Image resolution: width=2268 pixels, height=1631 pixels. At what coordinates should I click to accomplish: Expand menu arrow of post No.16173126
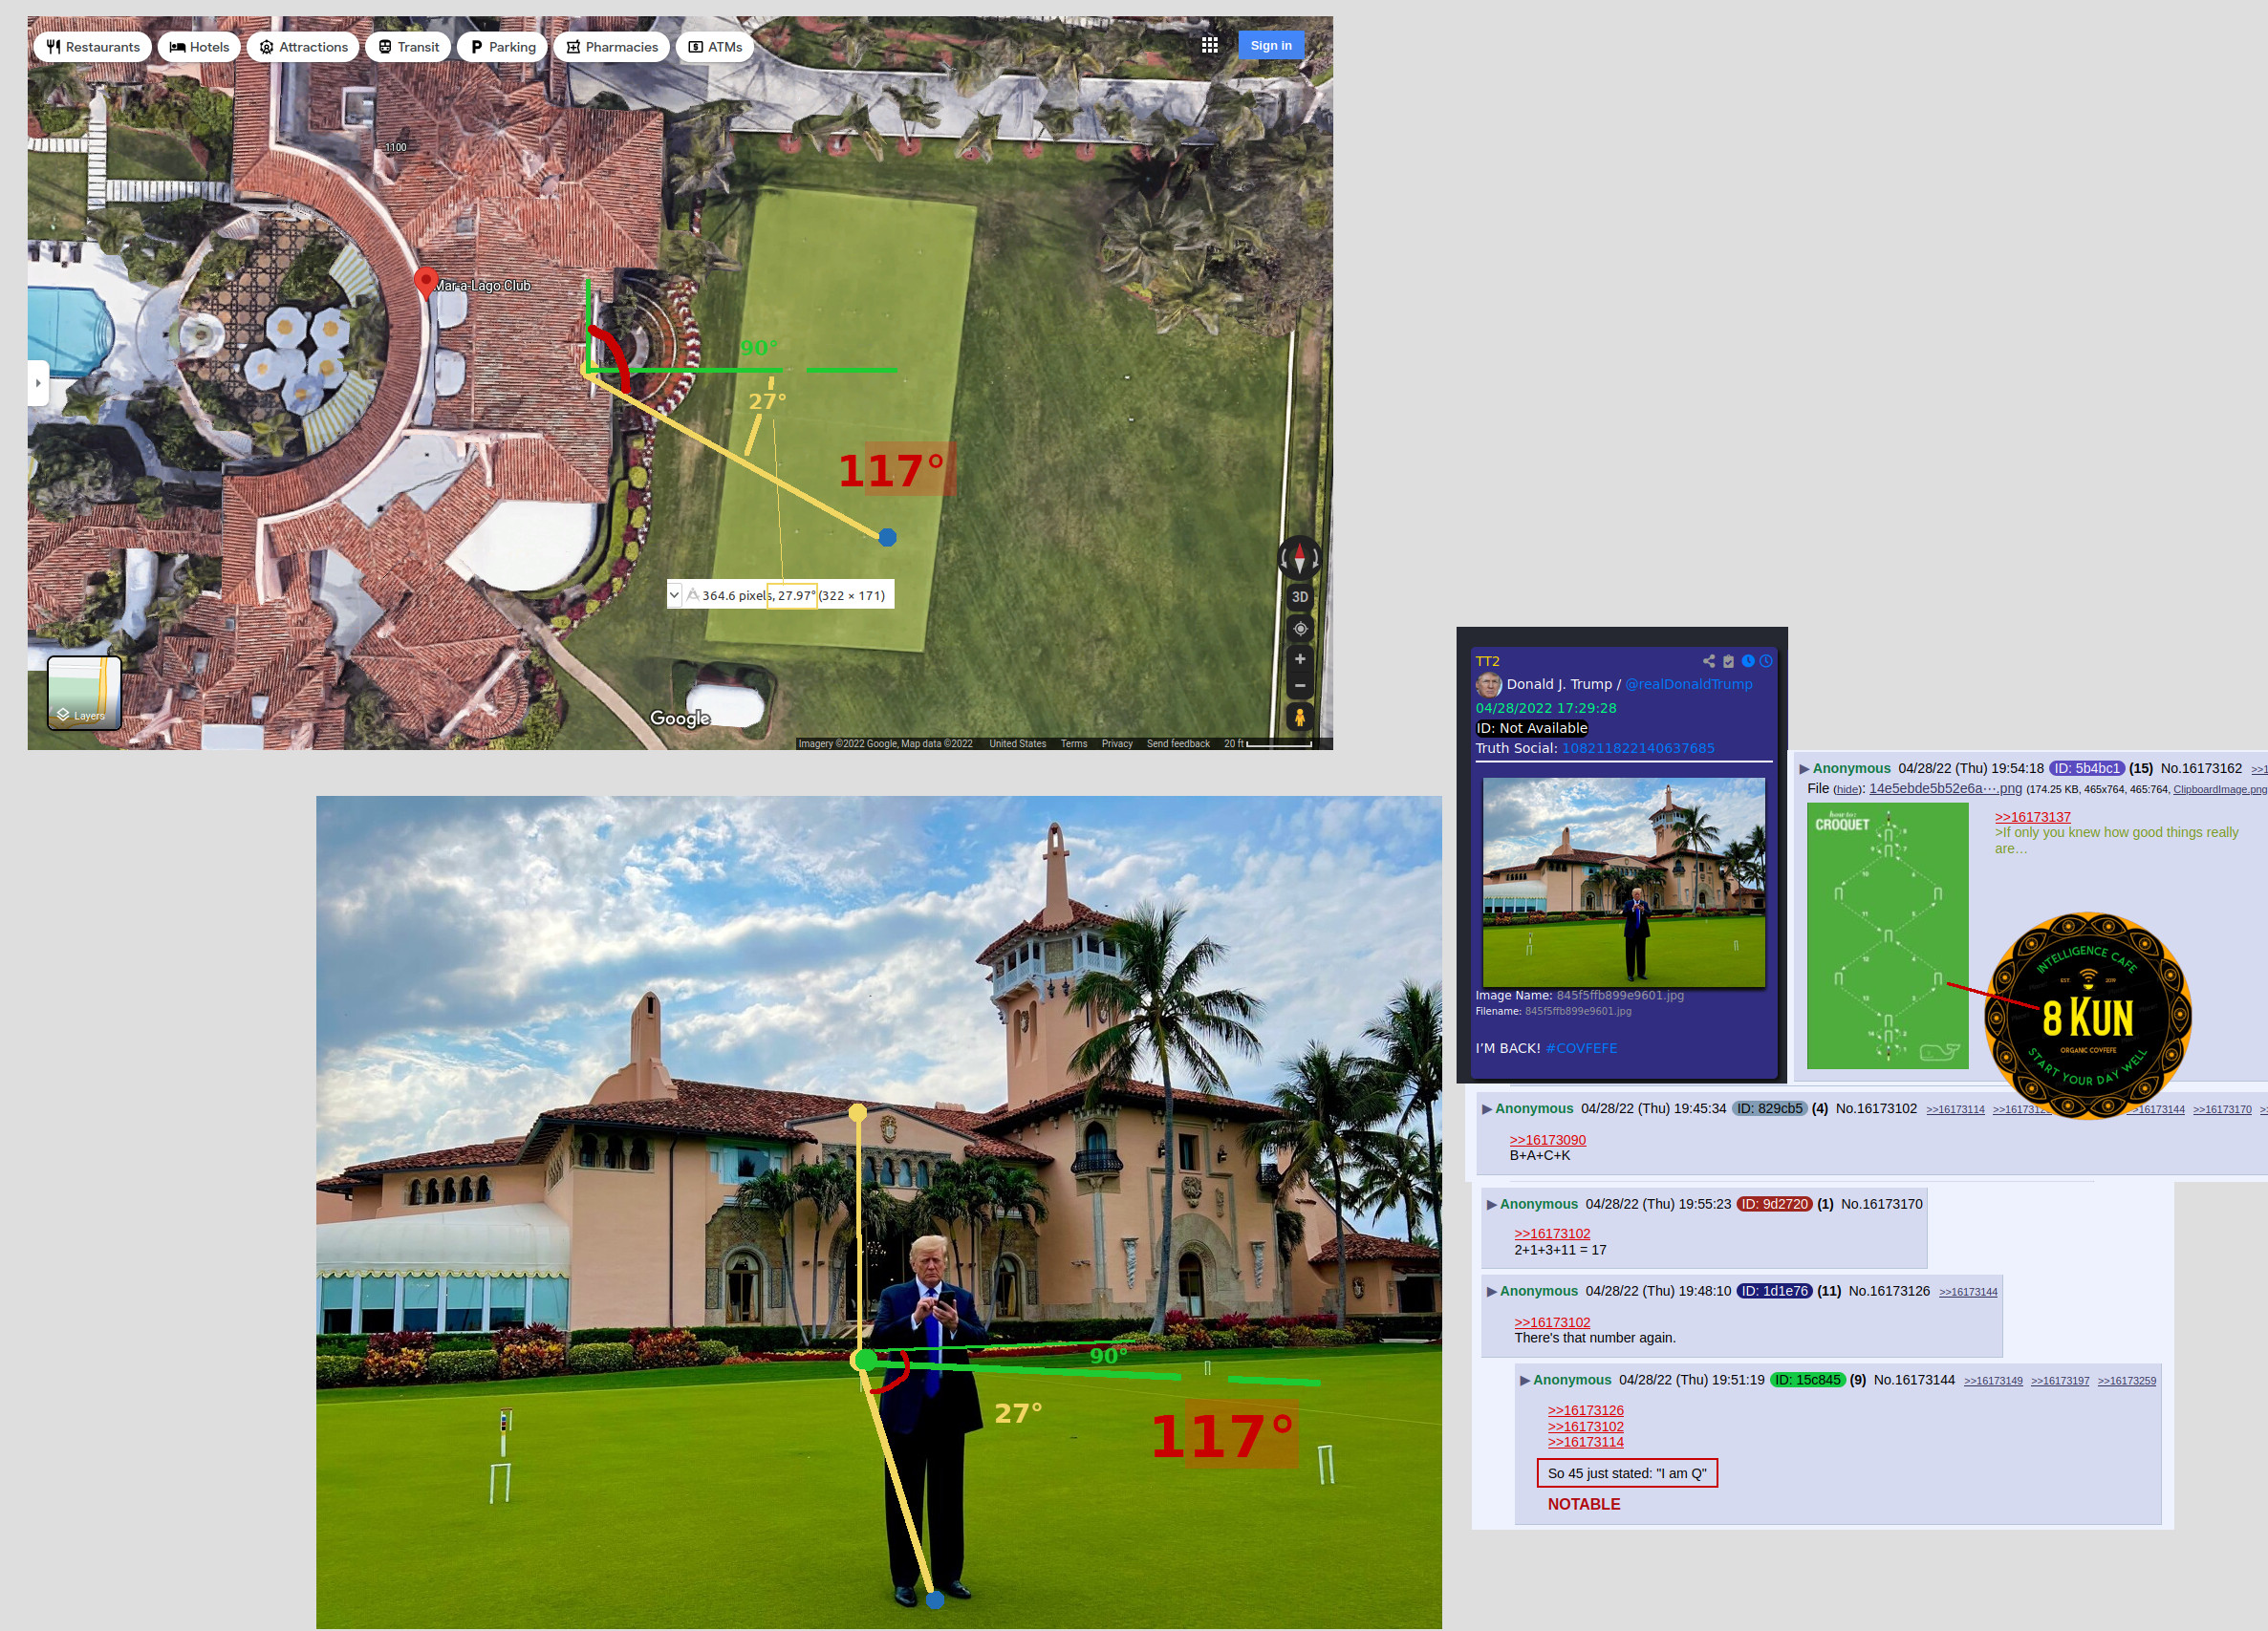1491,1292
